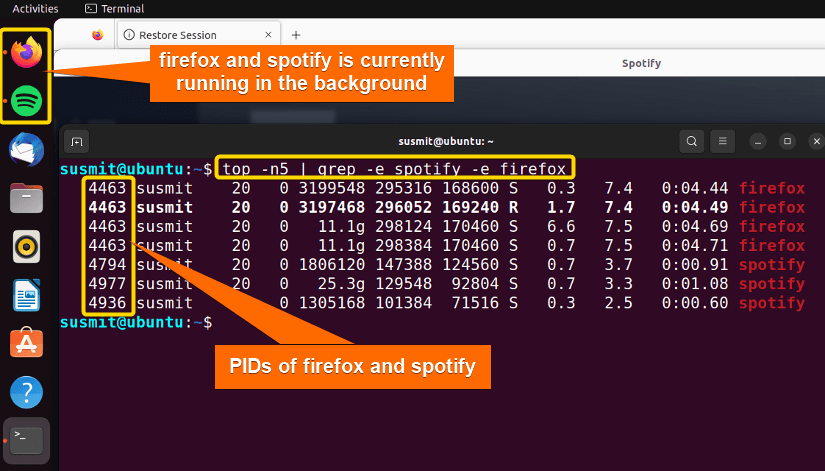
Task: Minimize the terminal window
Action: [758, 141]
